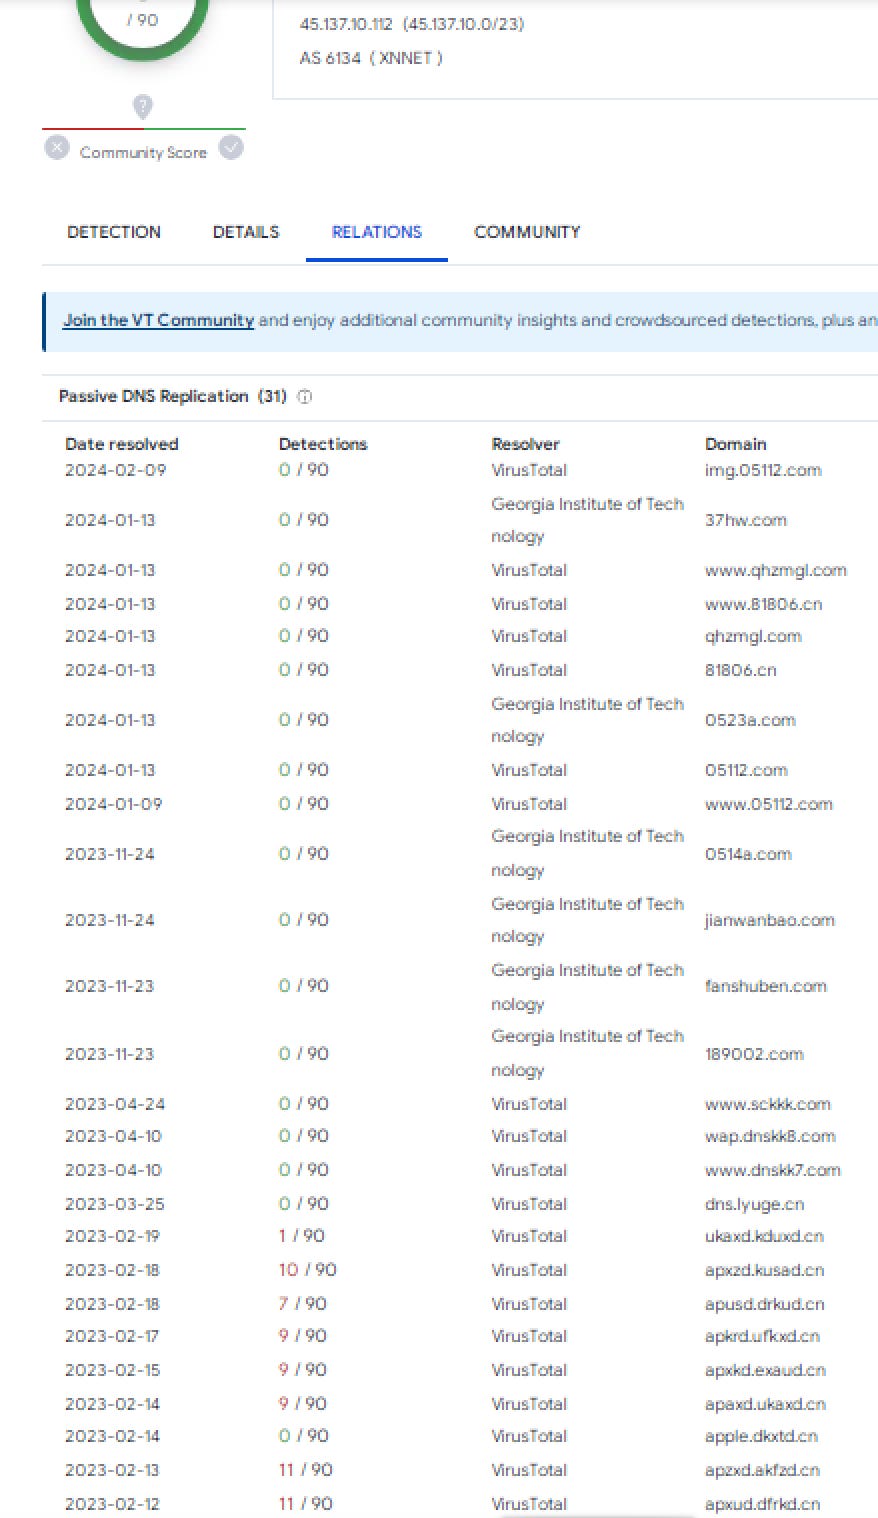Open the DETECTION tab

(114, 232)
